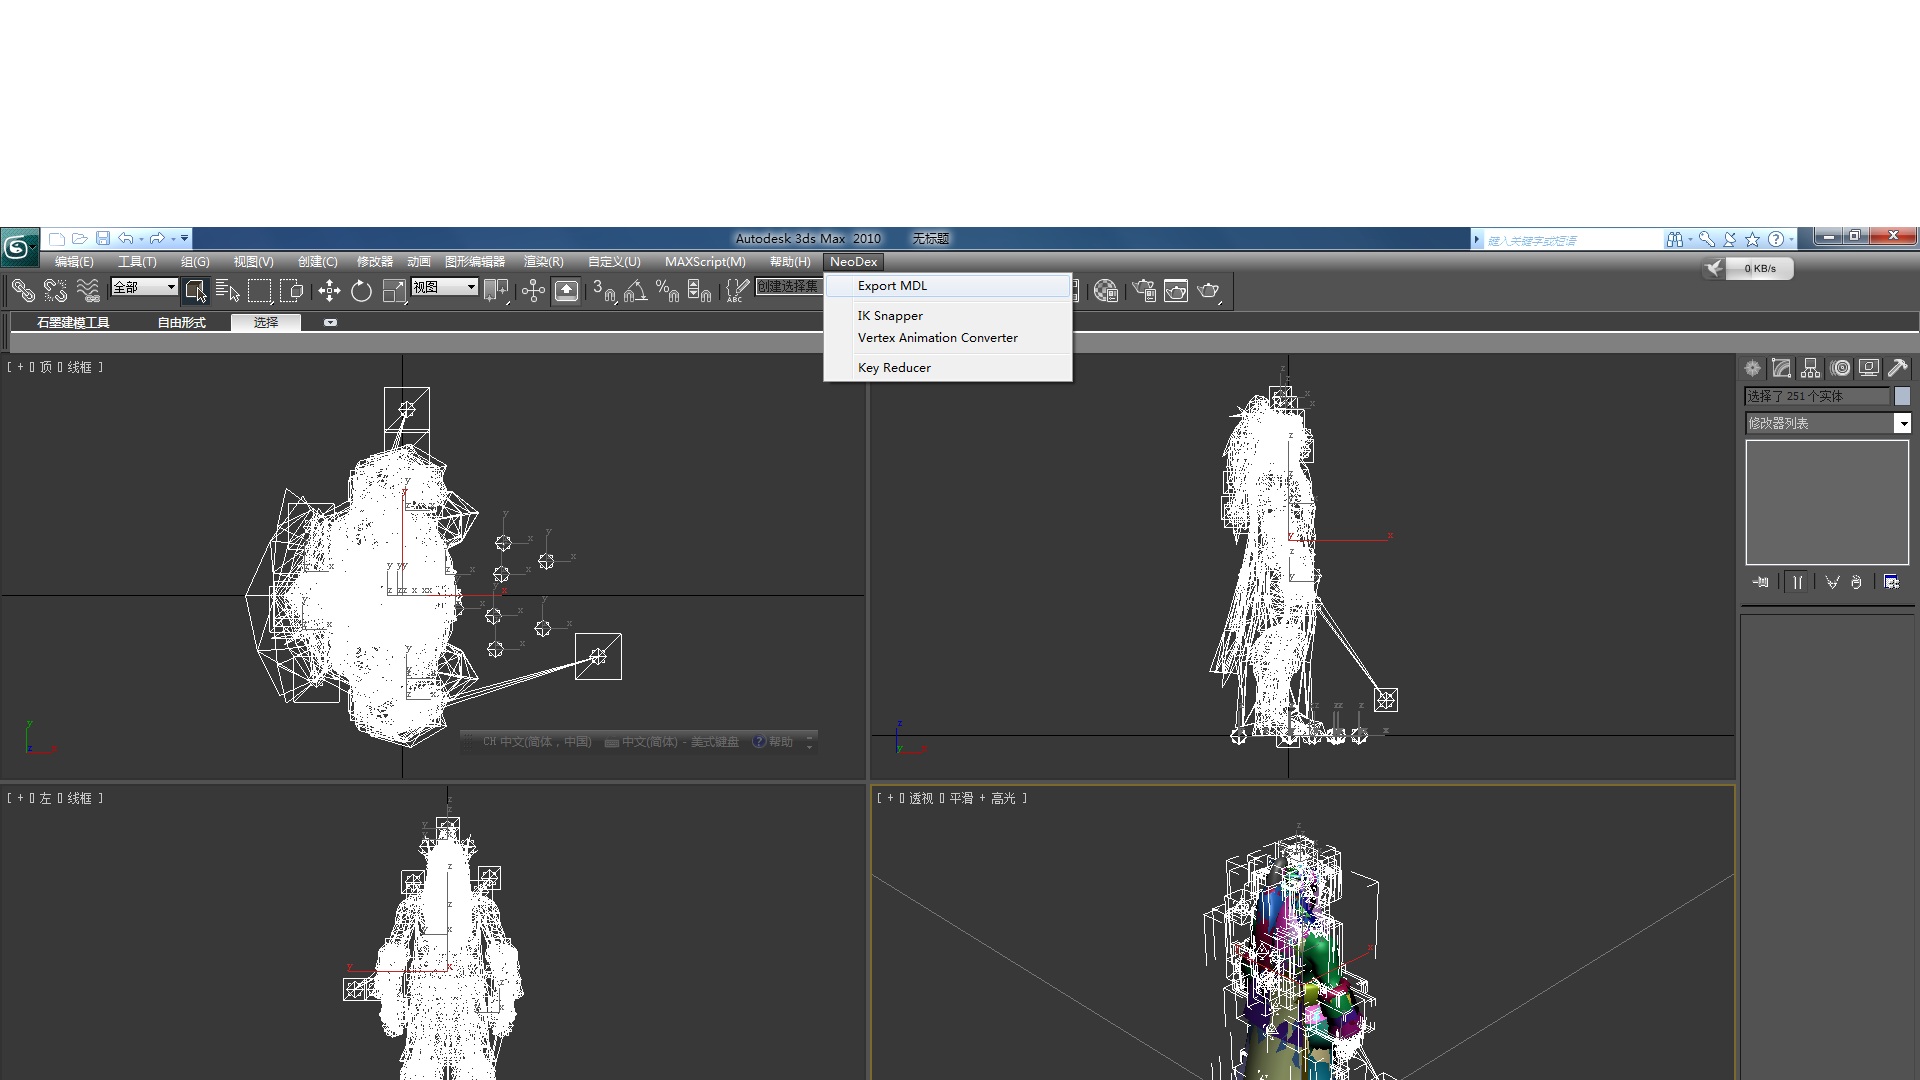Viewport: 1920px width, 1080px height.
Task: Choose Export MDL from NeoDex menu
Action: click(948, 286)
